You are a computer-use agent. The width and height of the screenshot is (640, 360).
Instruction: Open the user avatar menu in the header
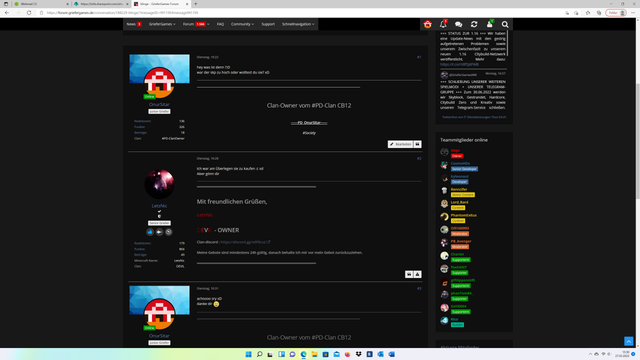[427, 24]
